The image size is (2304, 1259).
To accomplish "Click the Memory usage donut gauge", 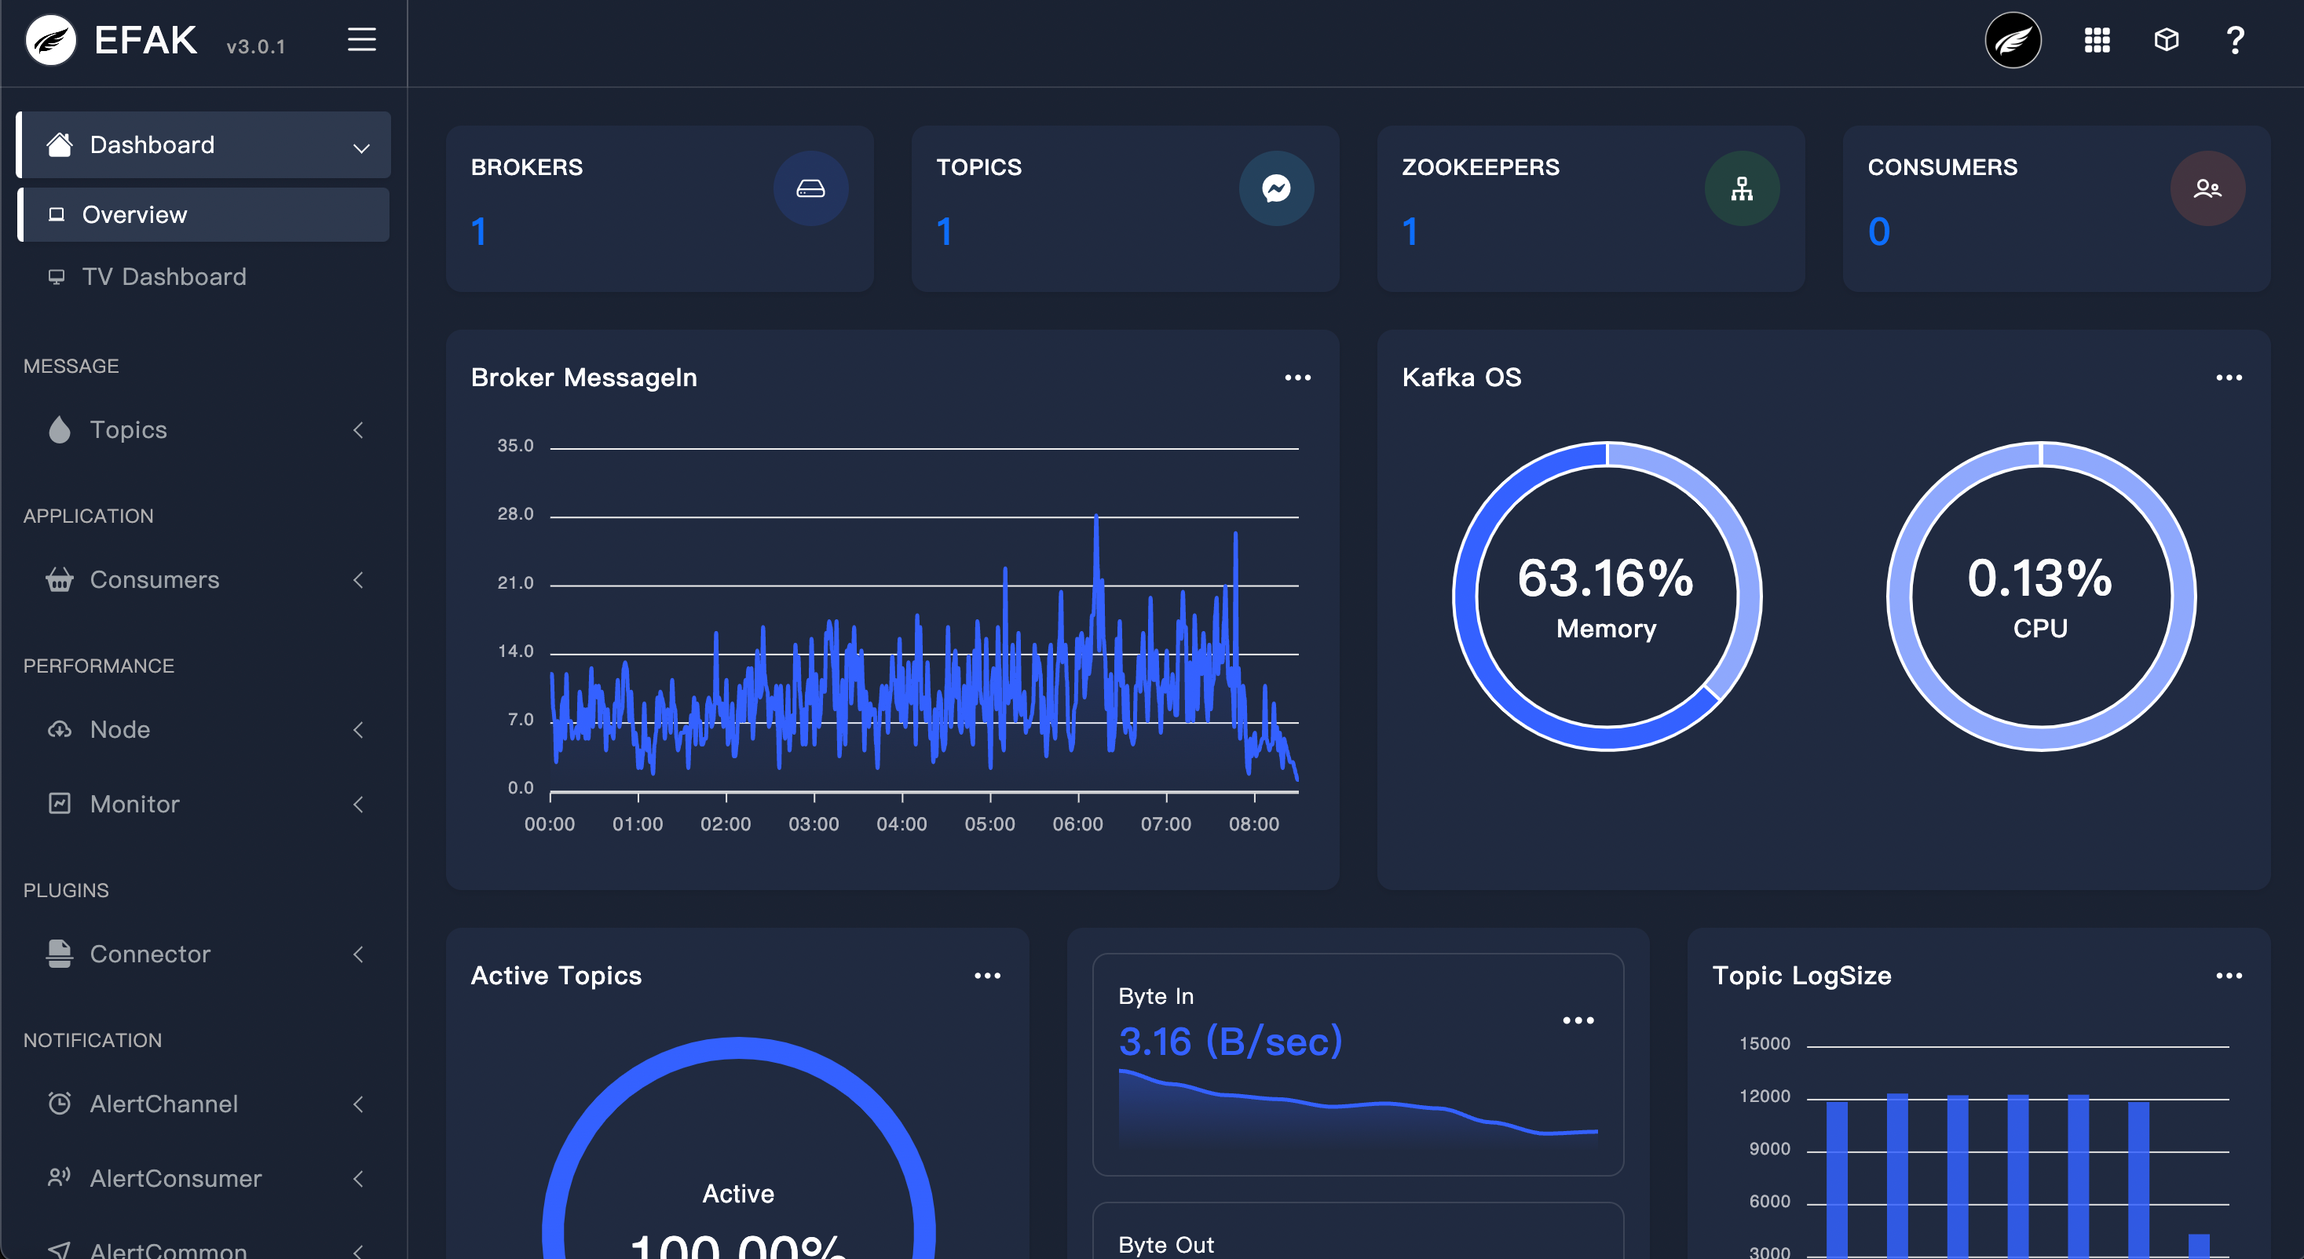I will pyautogui.click(x=1606, y=596).
